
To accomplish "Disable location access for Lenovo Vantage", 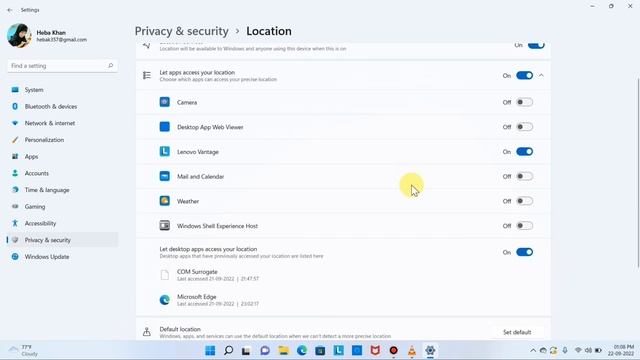I will click(x=524, y=152).
